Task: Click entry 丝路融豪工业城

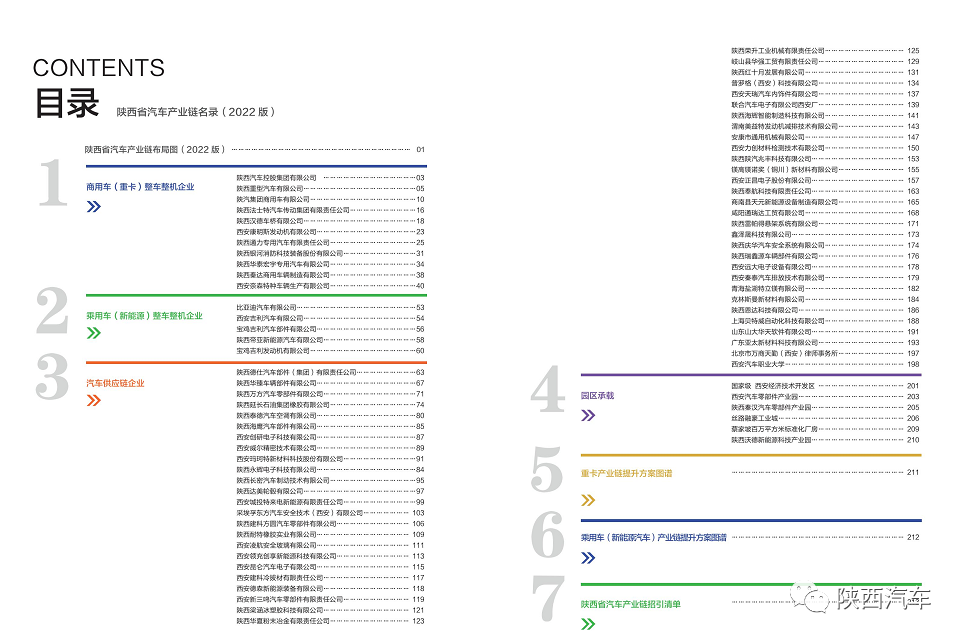Action: 755,418
